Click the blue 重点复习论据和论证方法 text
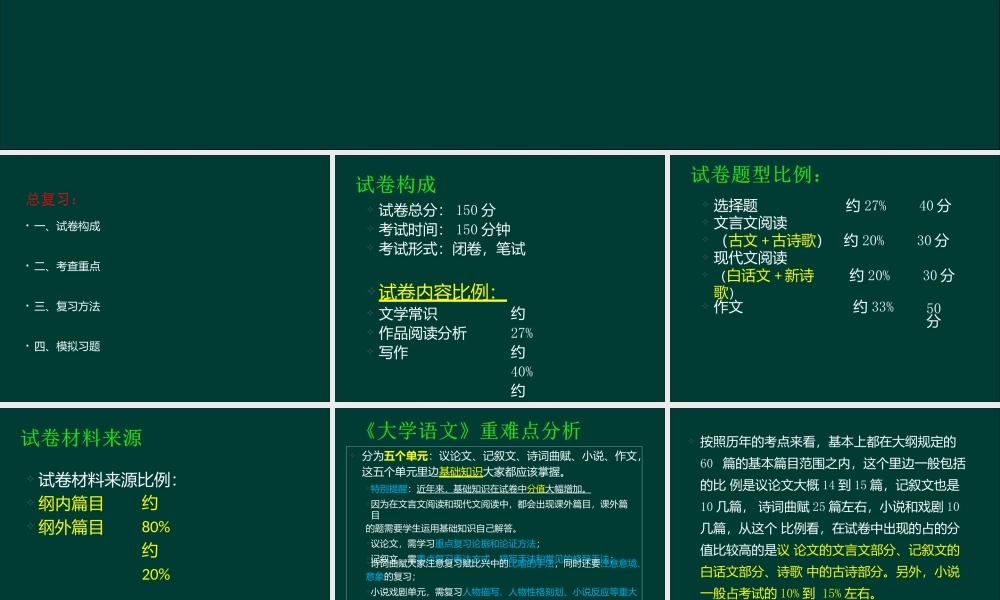This screenshot has height=600, width=1000. [x=485, y=544]
